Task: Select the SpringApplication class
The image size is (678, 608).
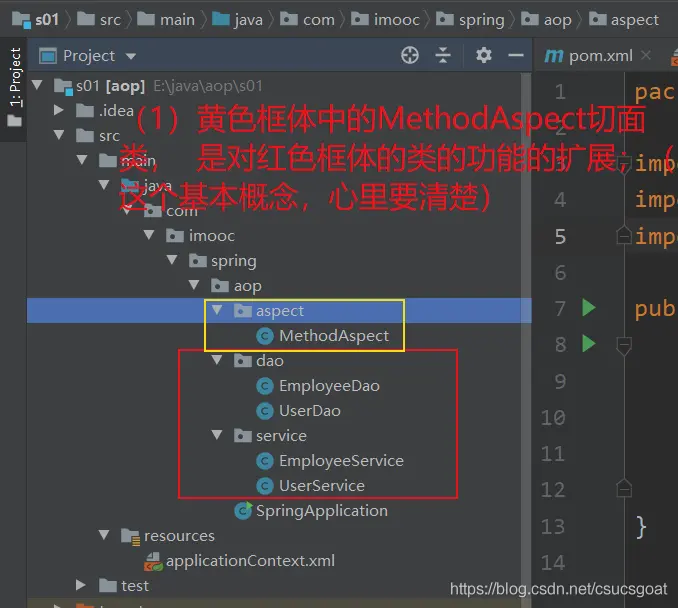Action: click(311, 511)
